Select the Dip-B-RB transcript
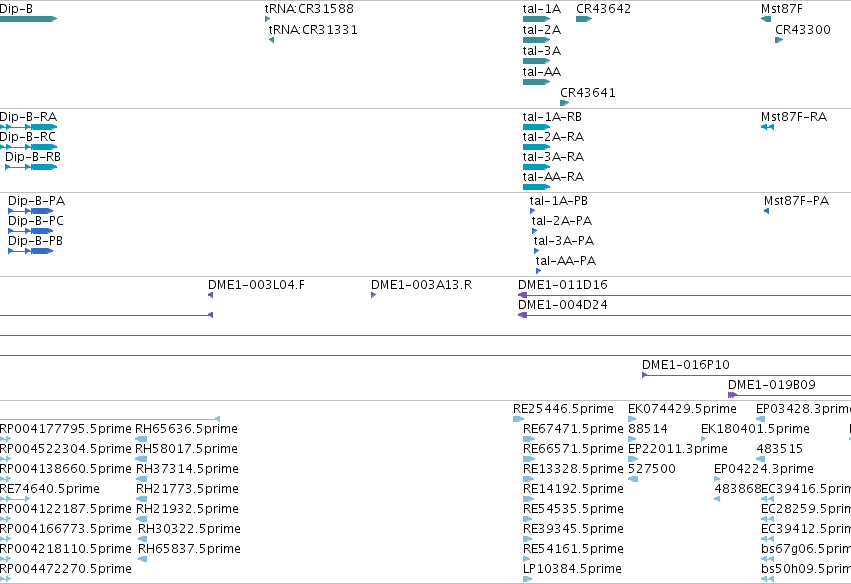This screenshot has width=851, height=584. (31, 167)
